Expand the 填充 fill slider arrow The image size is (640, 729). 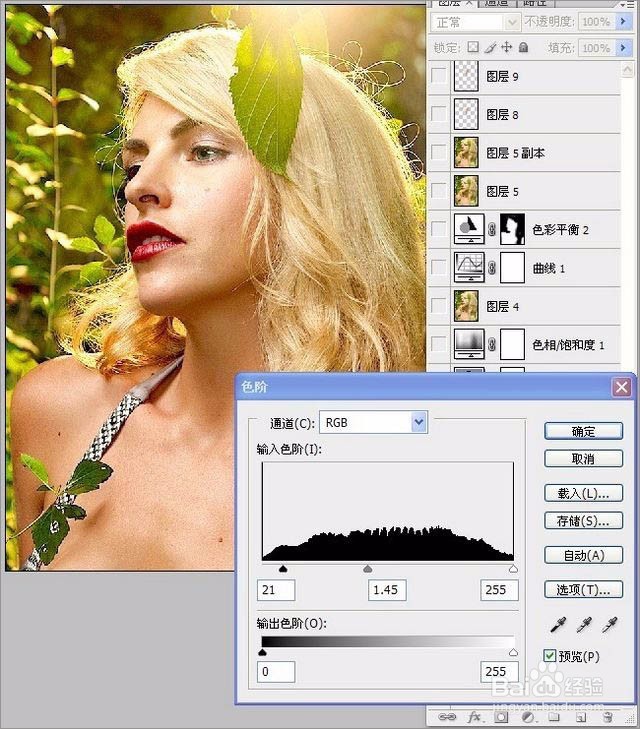(623, 47)
